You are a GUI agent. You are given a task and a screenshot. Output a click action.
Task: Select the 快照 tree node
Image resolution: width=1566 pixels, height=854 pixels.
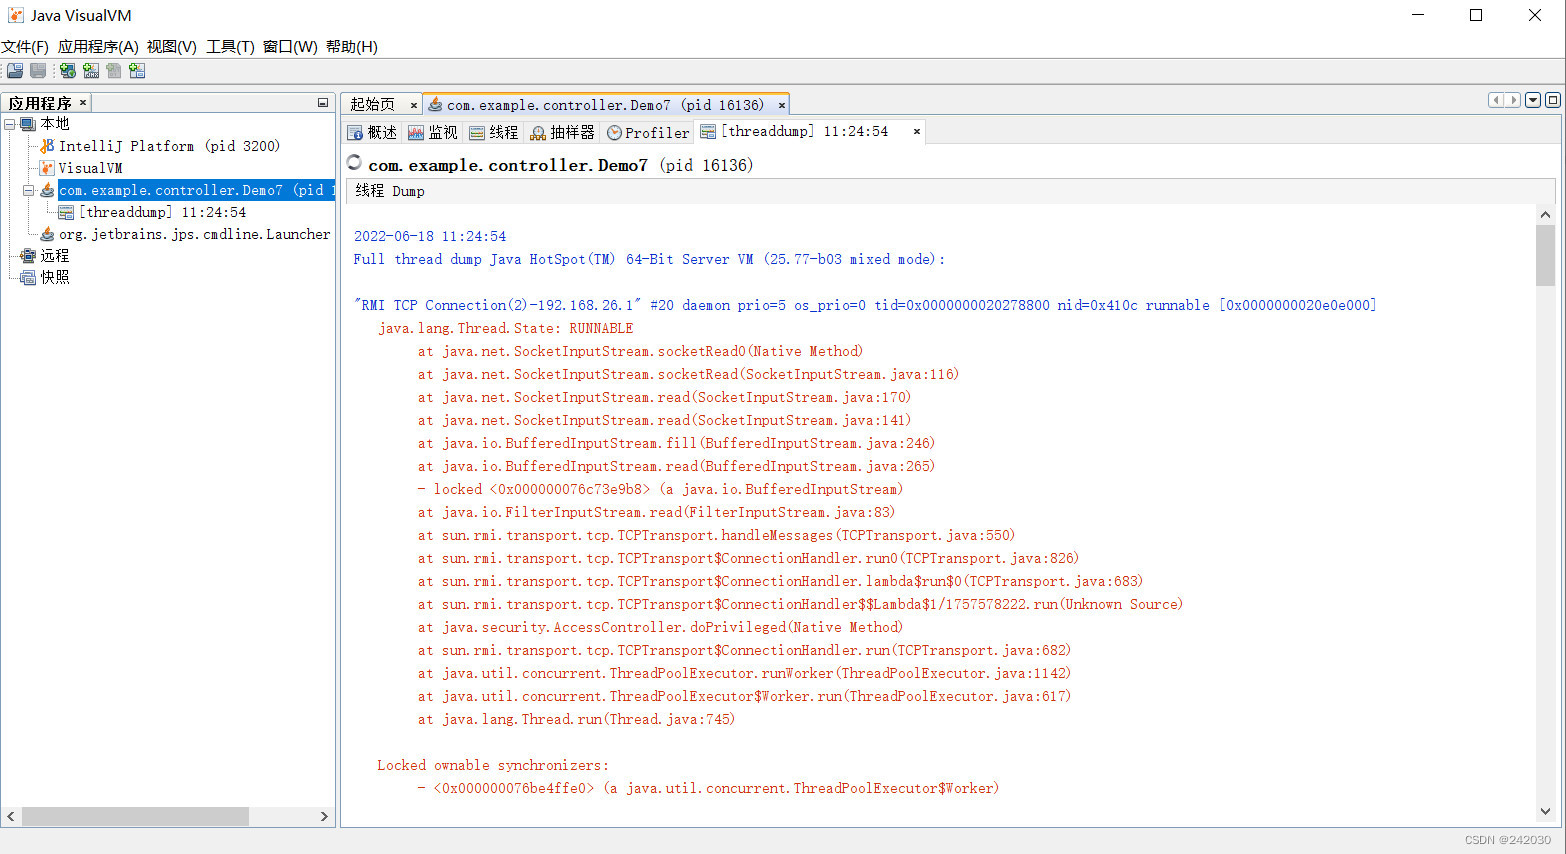point(55,278)
